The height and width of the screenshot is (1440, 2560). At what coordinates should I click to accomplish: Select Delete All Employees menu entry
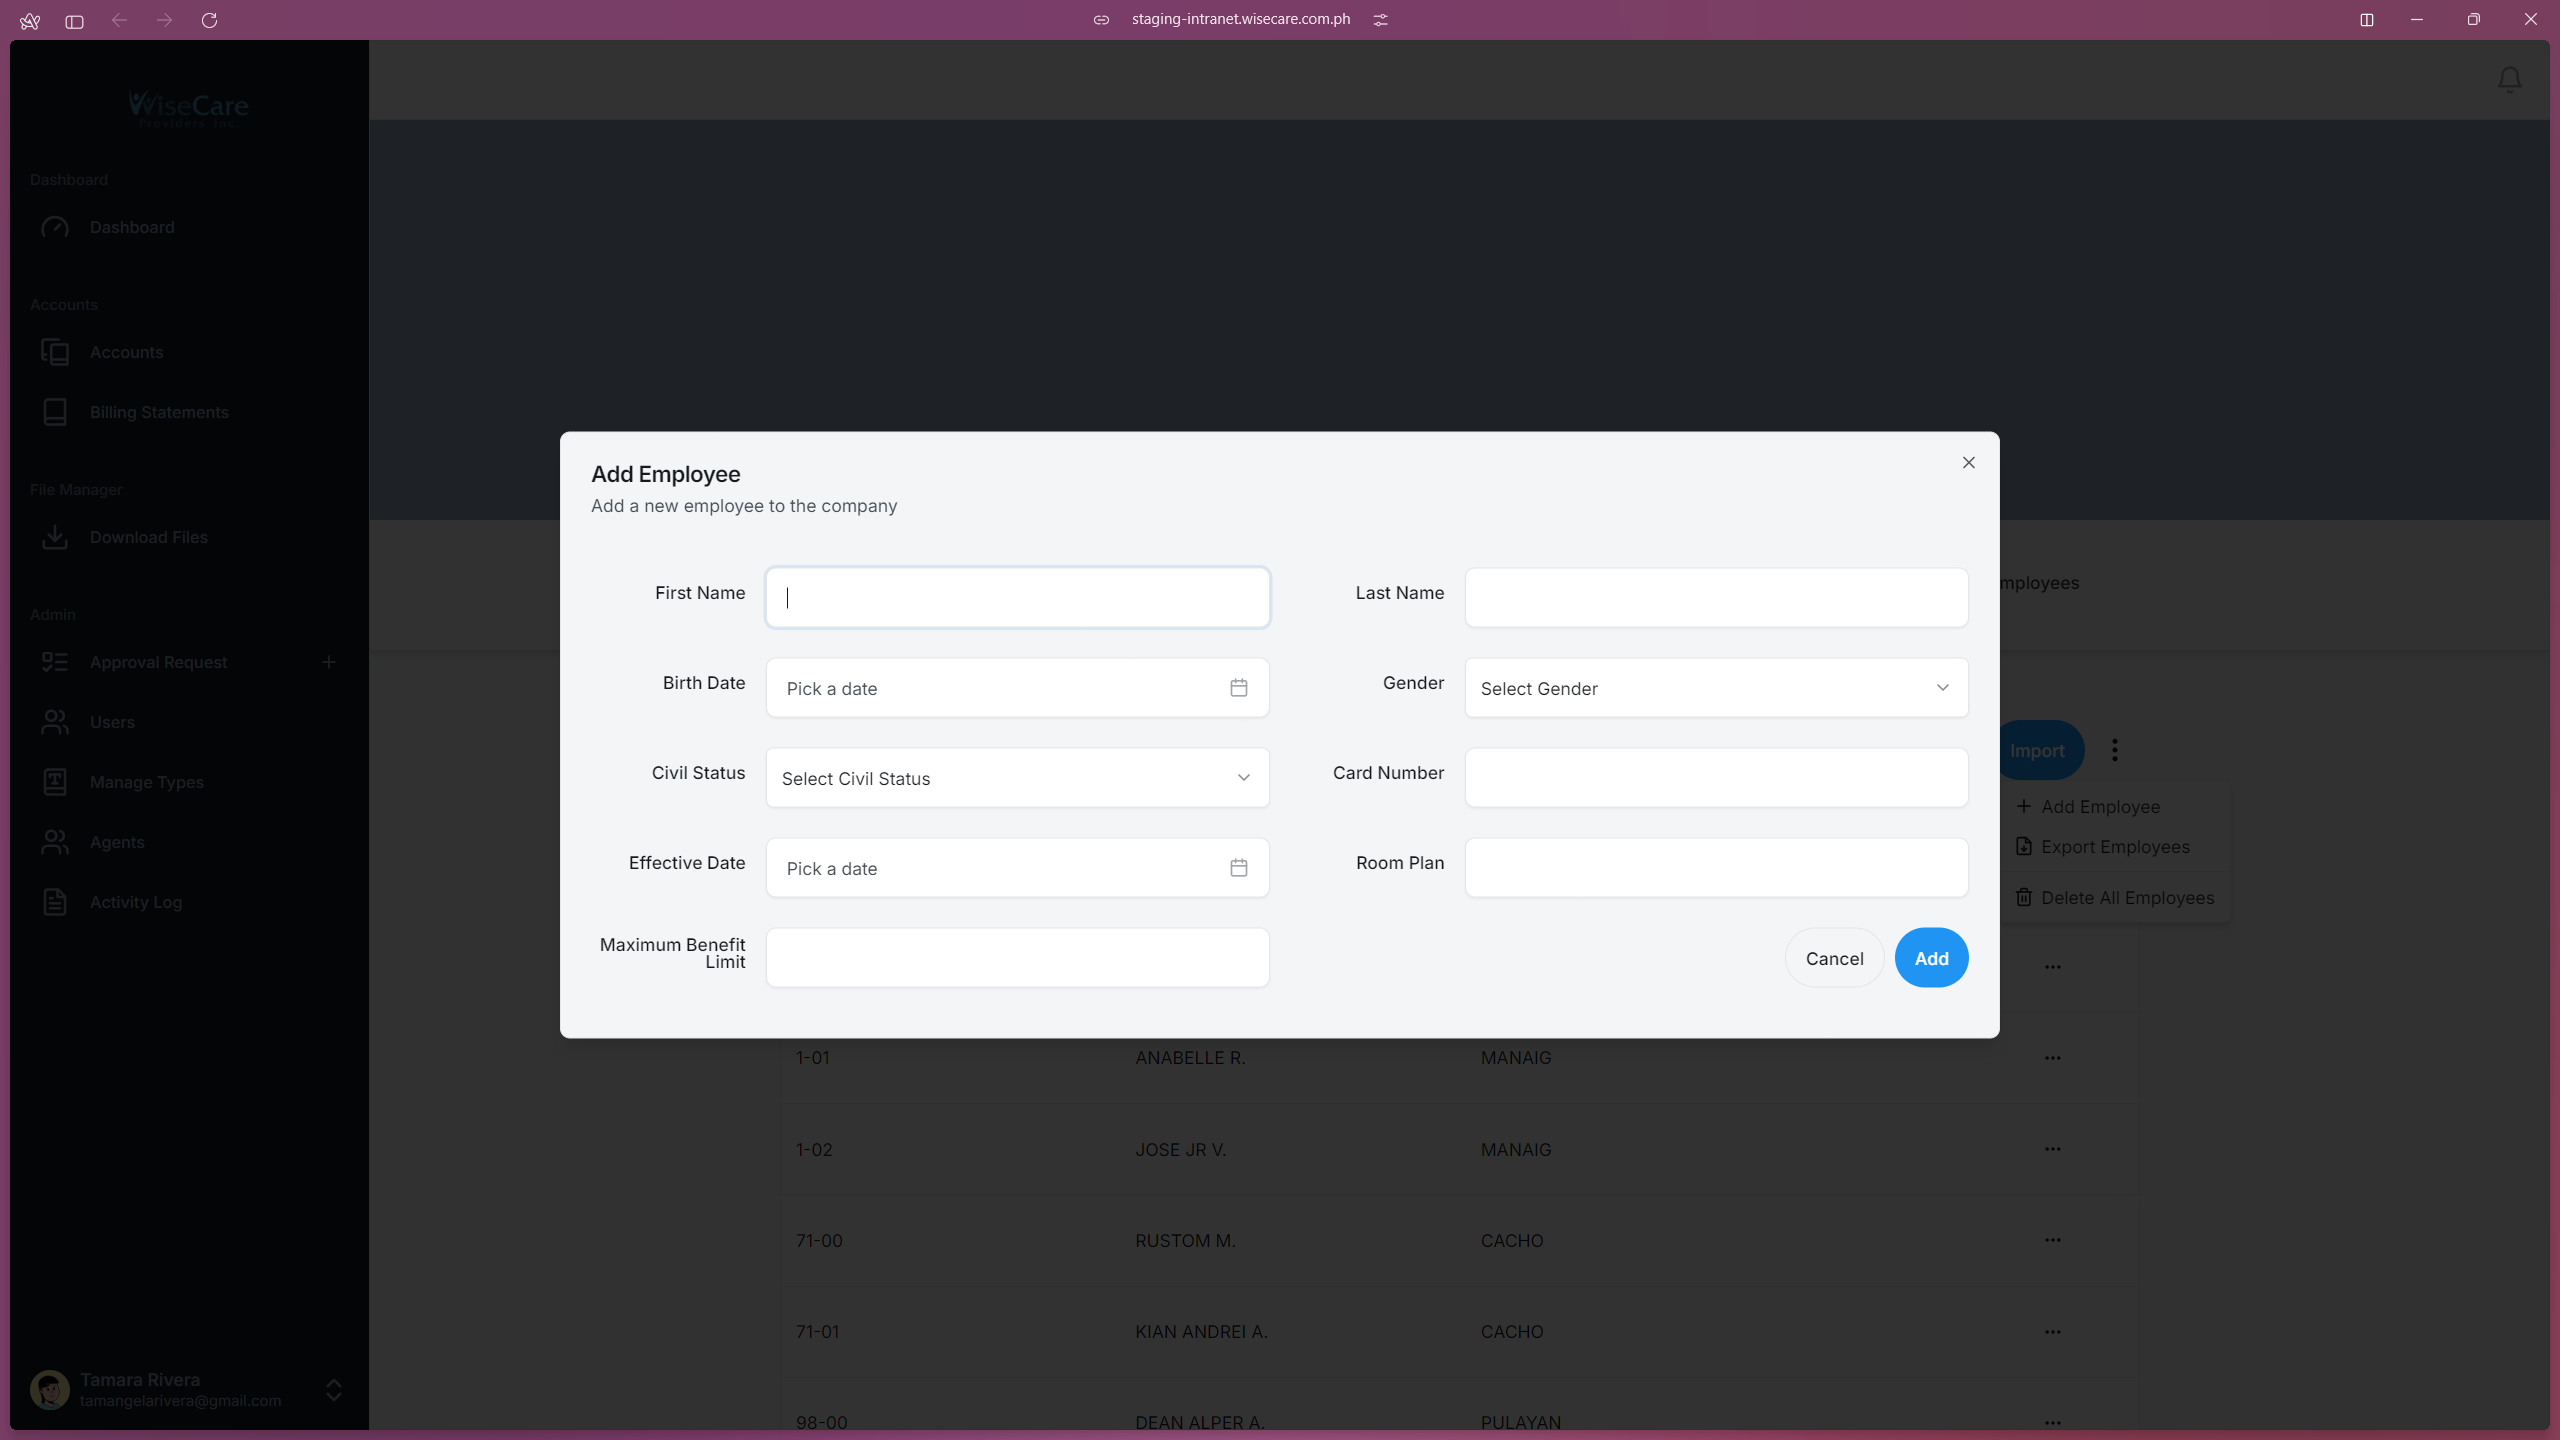pyautogui.click(x=2126, y=898)
